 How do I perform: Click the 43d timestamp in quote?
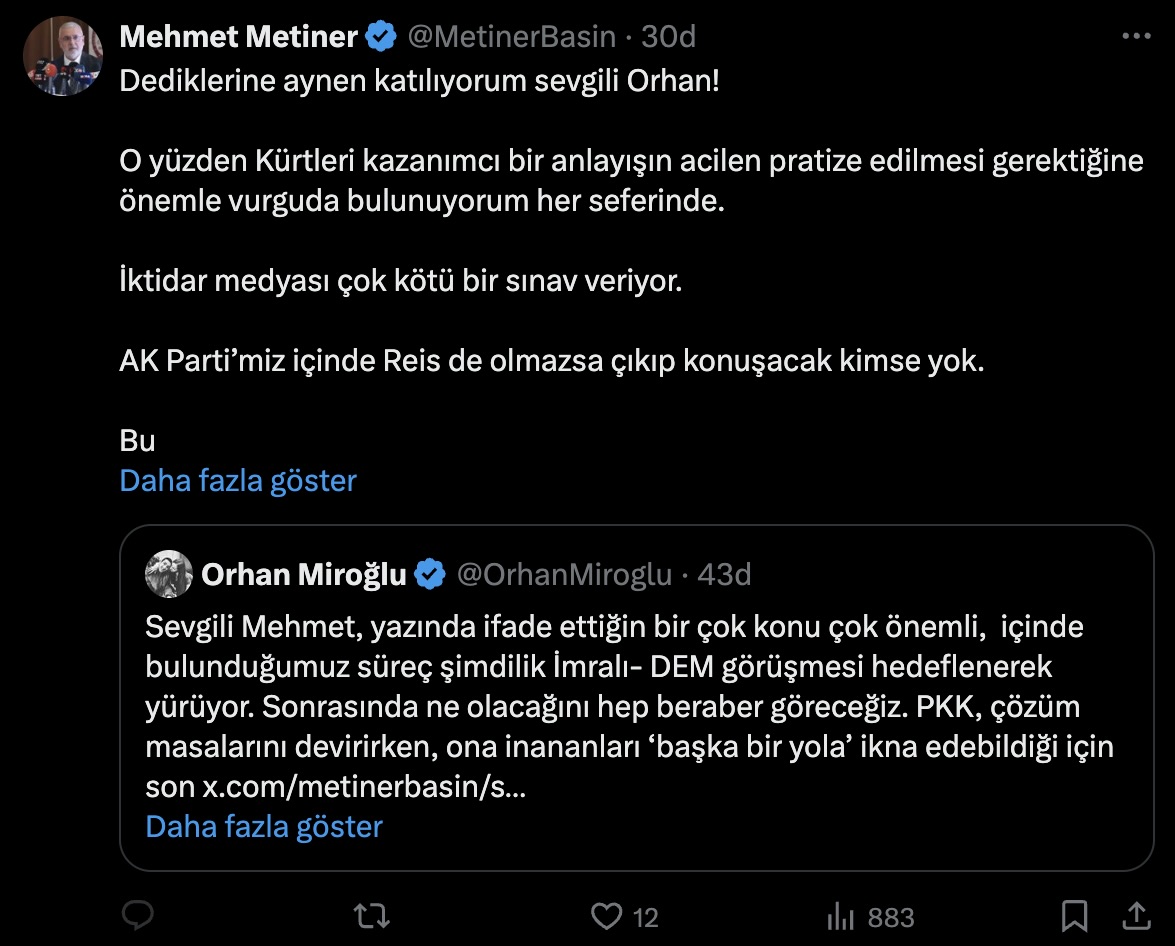(x=724, y=574)
